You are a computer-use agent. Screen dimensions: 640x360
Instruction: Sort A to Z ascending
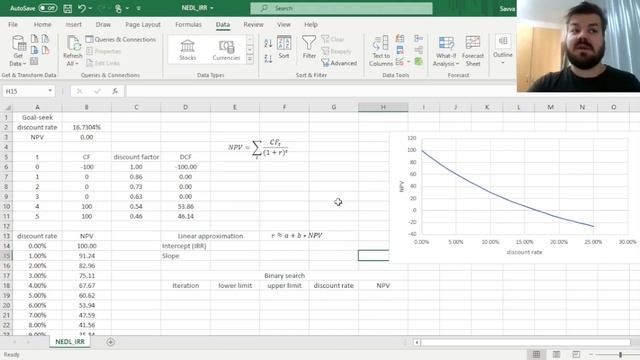click(268, 42)
